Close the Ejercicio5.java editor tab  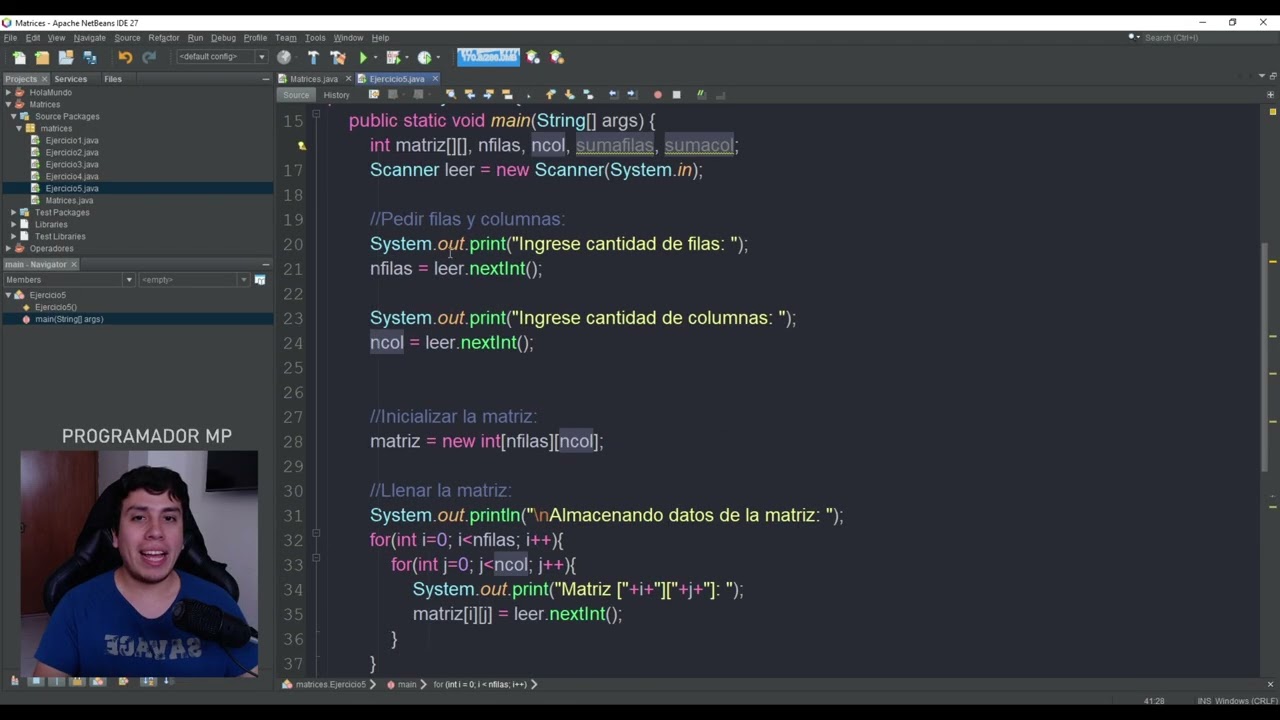(x=435, y=79)
